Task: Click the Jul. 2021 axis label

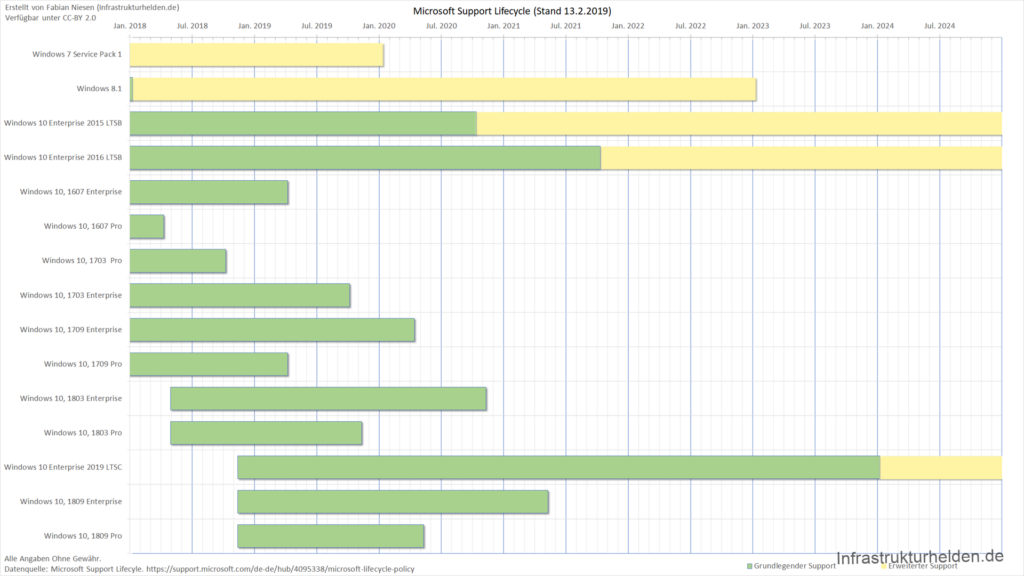Action: (566, 26)
